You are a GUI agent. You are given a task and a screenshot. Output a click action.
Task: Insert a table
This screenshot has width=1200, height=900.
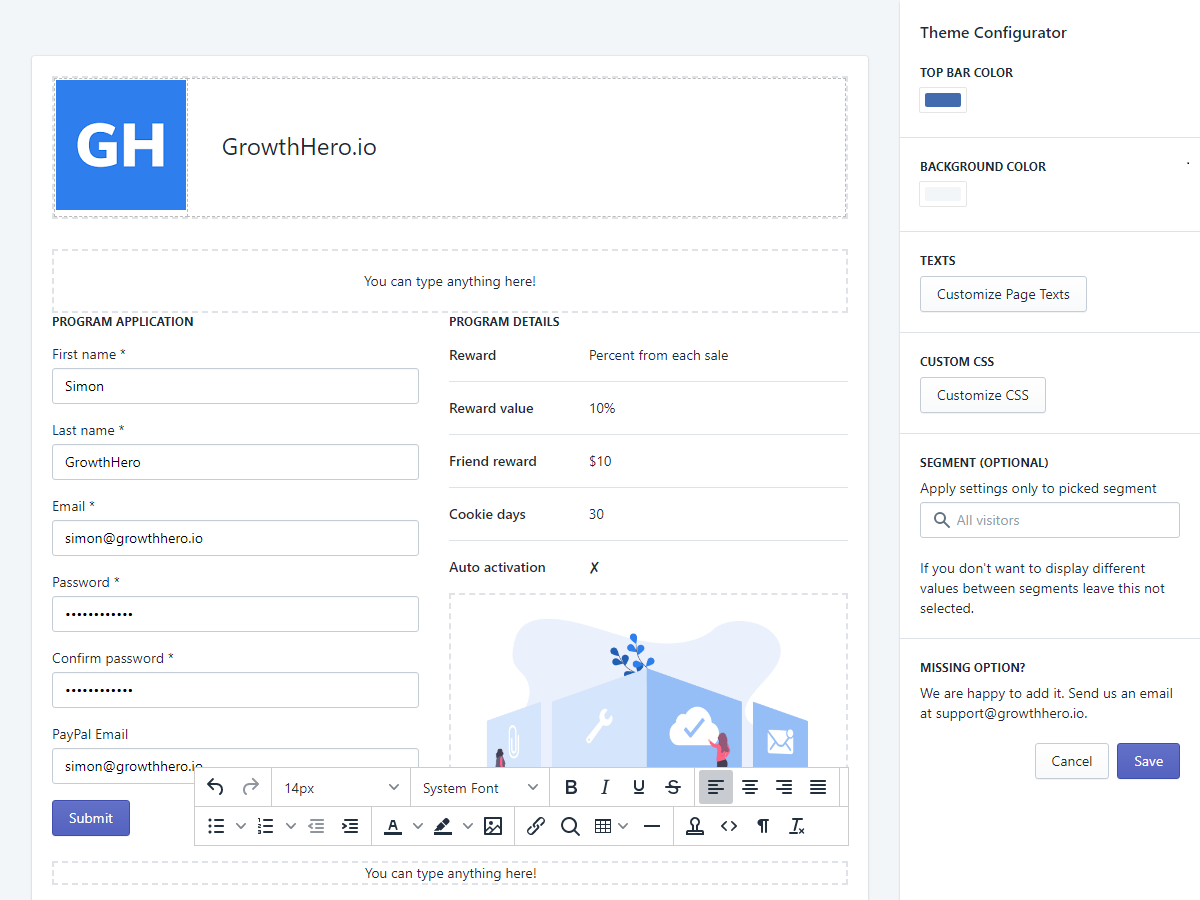coord(603,826)
